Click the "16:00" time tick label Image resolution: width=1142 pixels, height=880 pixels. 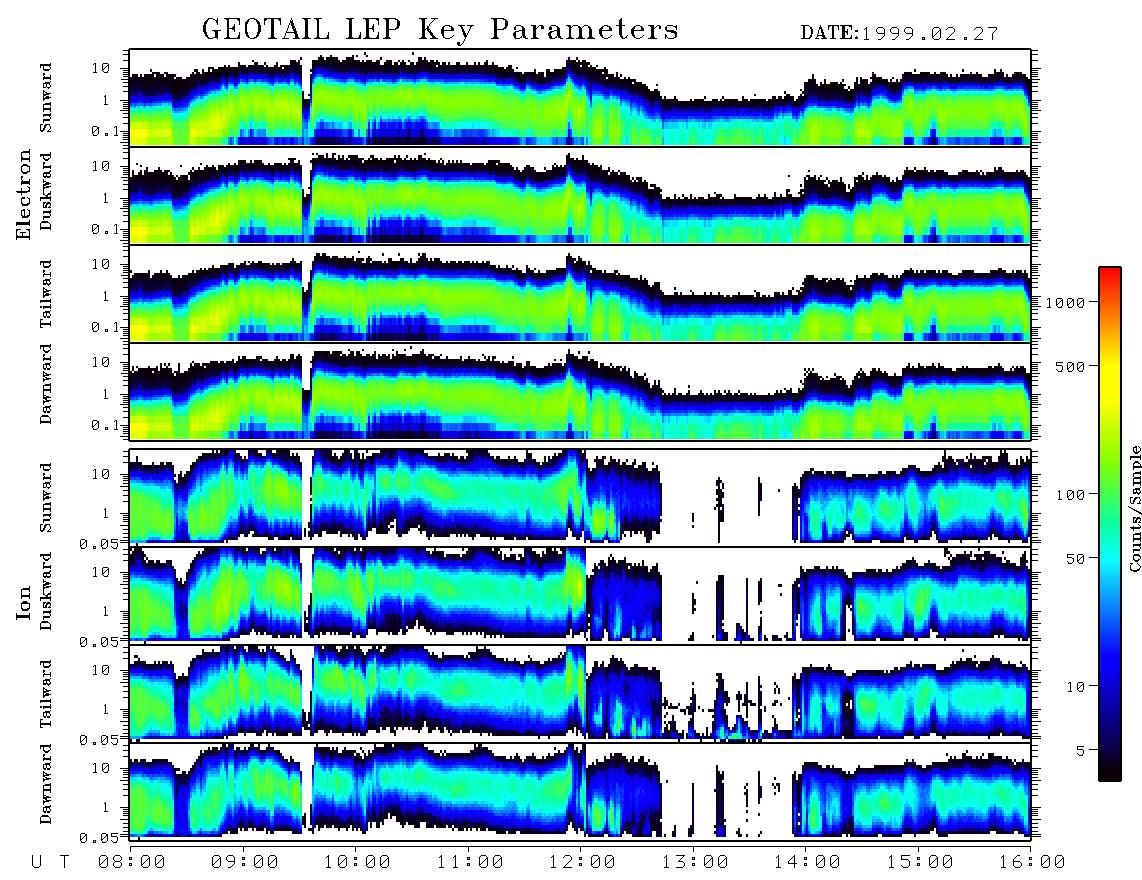coord(1031,863)
